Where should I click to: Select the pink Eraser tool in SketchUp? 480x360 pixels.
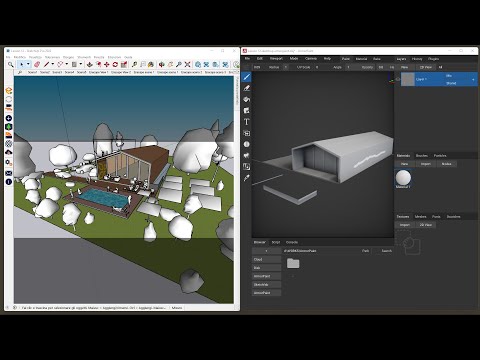[x=37, y=64]
